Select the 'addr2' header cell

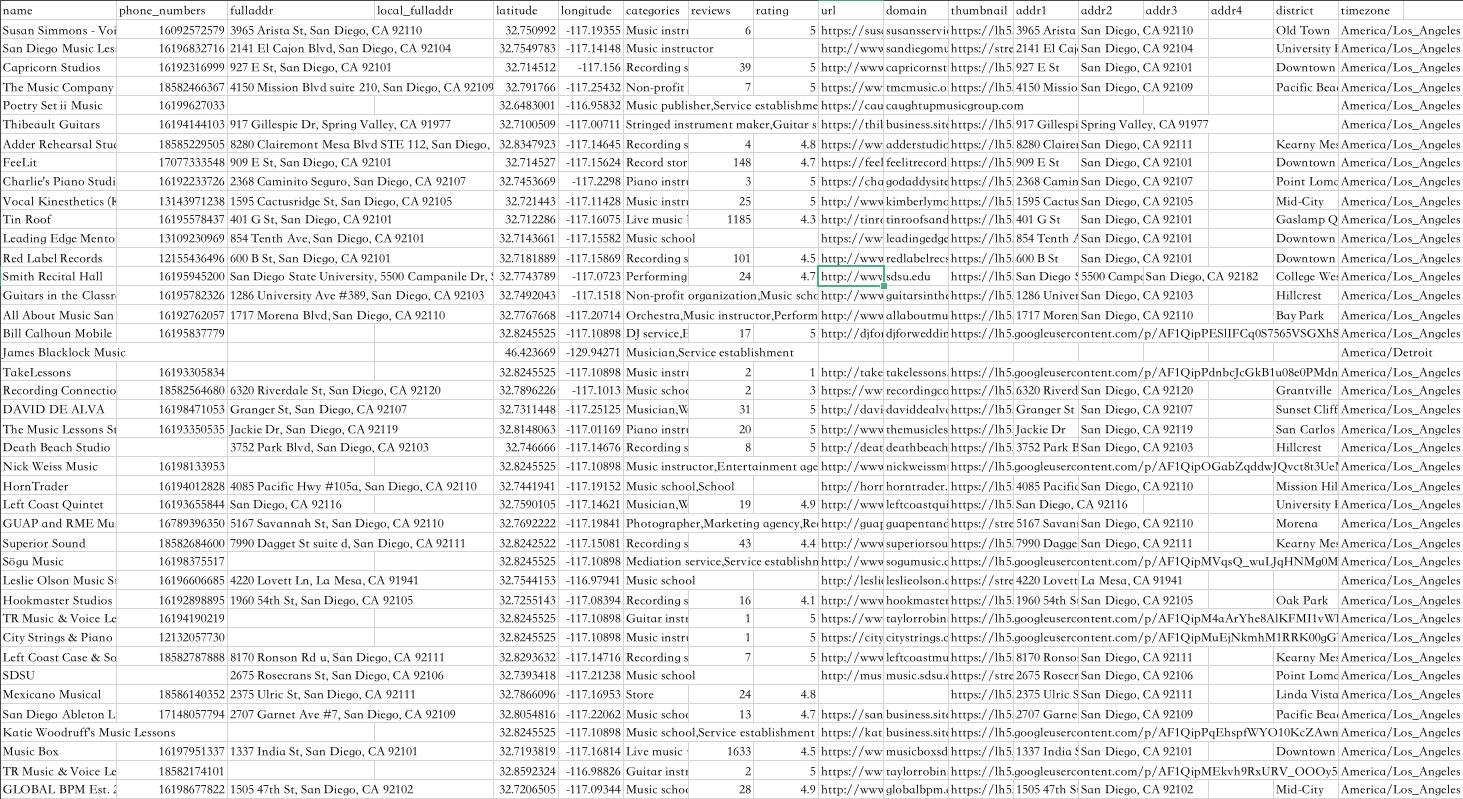(1111, 10)
